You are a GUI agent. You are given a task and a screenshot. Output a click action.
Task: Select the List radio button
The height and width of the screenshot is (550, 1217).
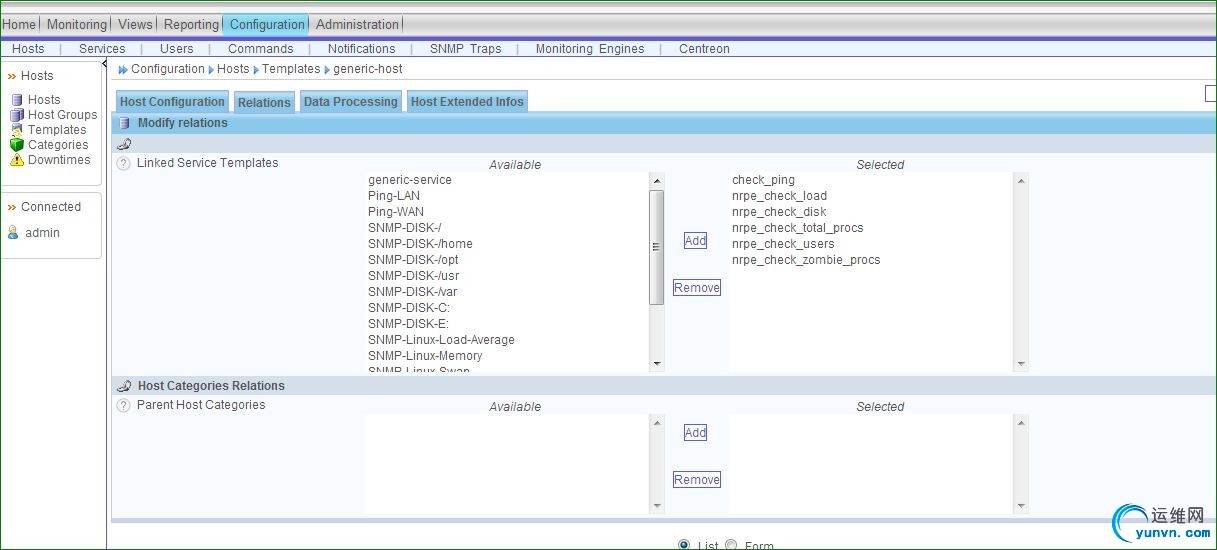click(684, 545)
